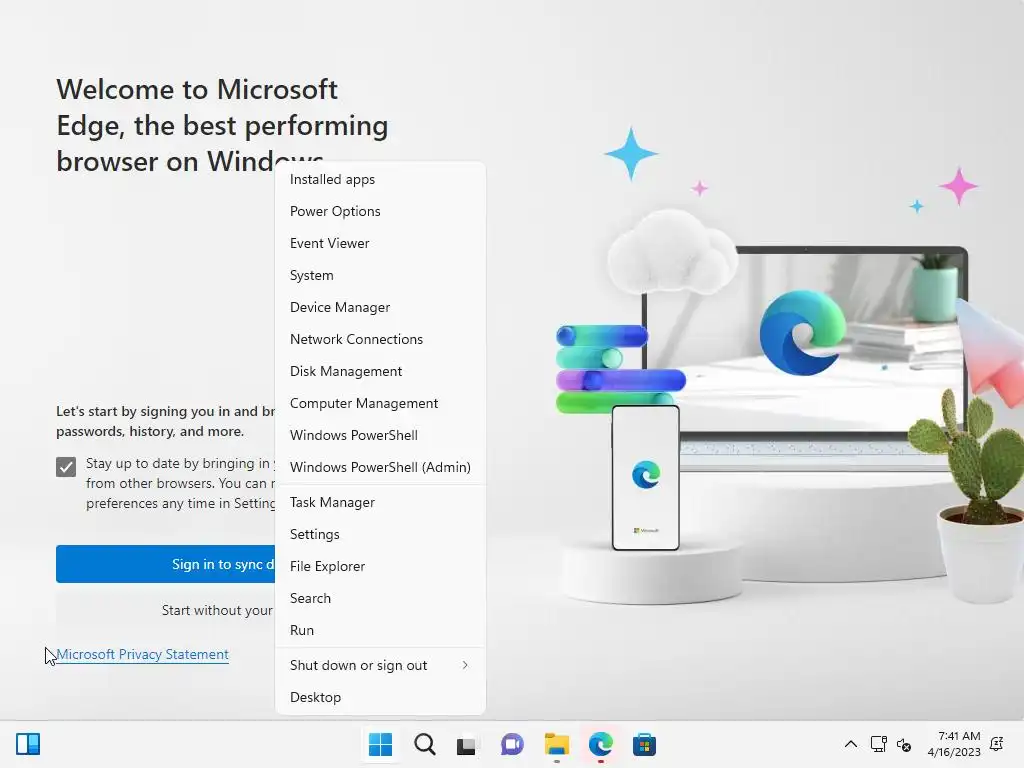Show hidden icons chevron in system tray
1024x768 pixels.
coord(850,744)
